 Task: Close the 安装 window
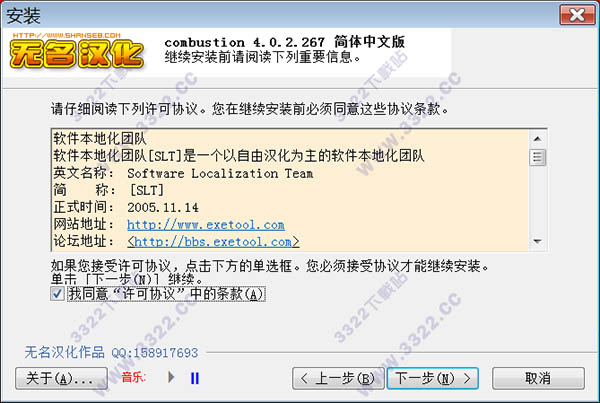tap(577, 15)
